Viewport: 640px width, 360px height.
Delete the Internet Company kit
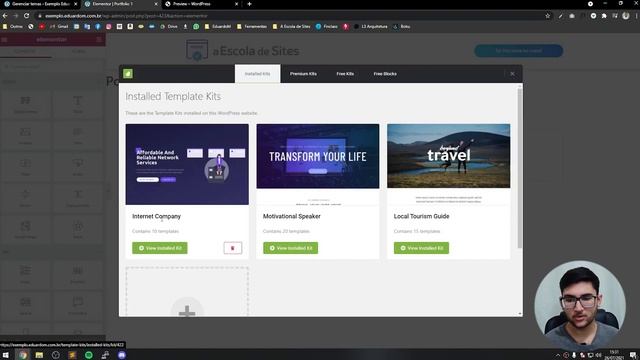pos(233,248)
